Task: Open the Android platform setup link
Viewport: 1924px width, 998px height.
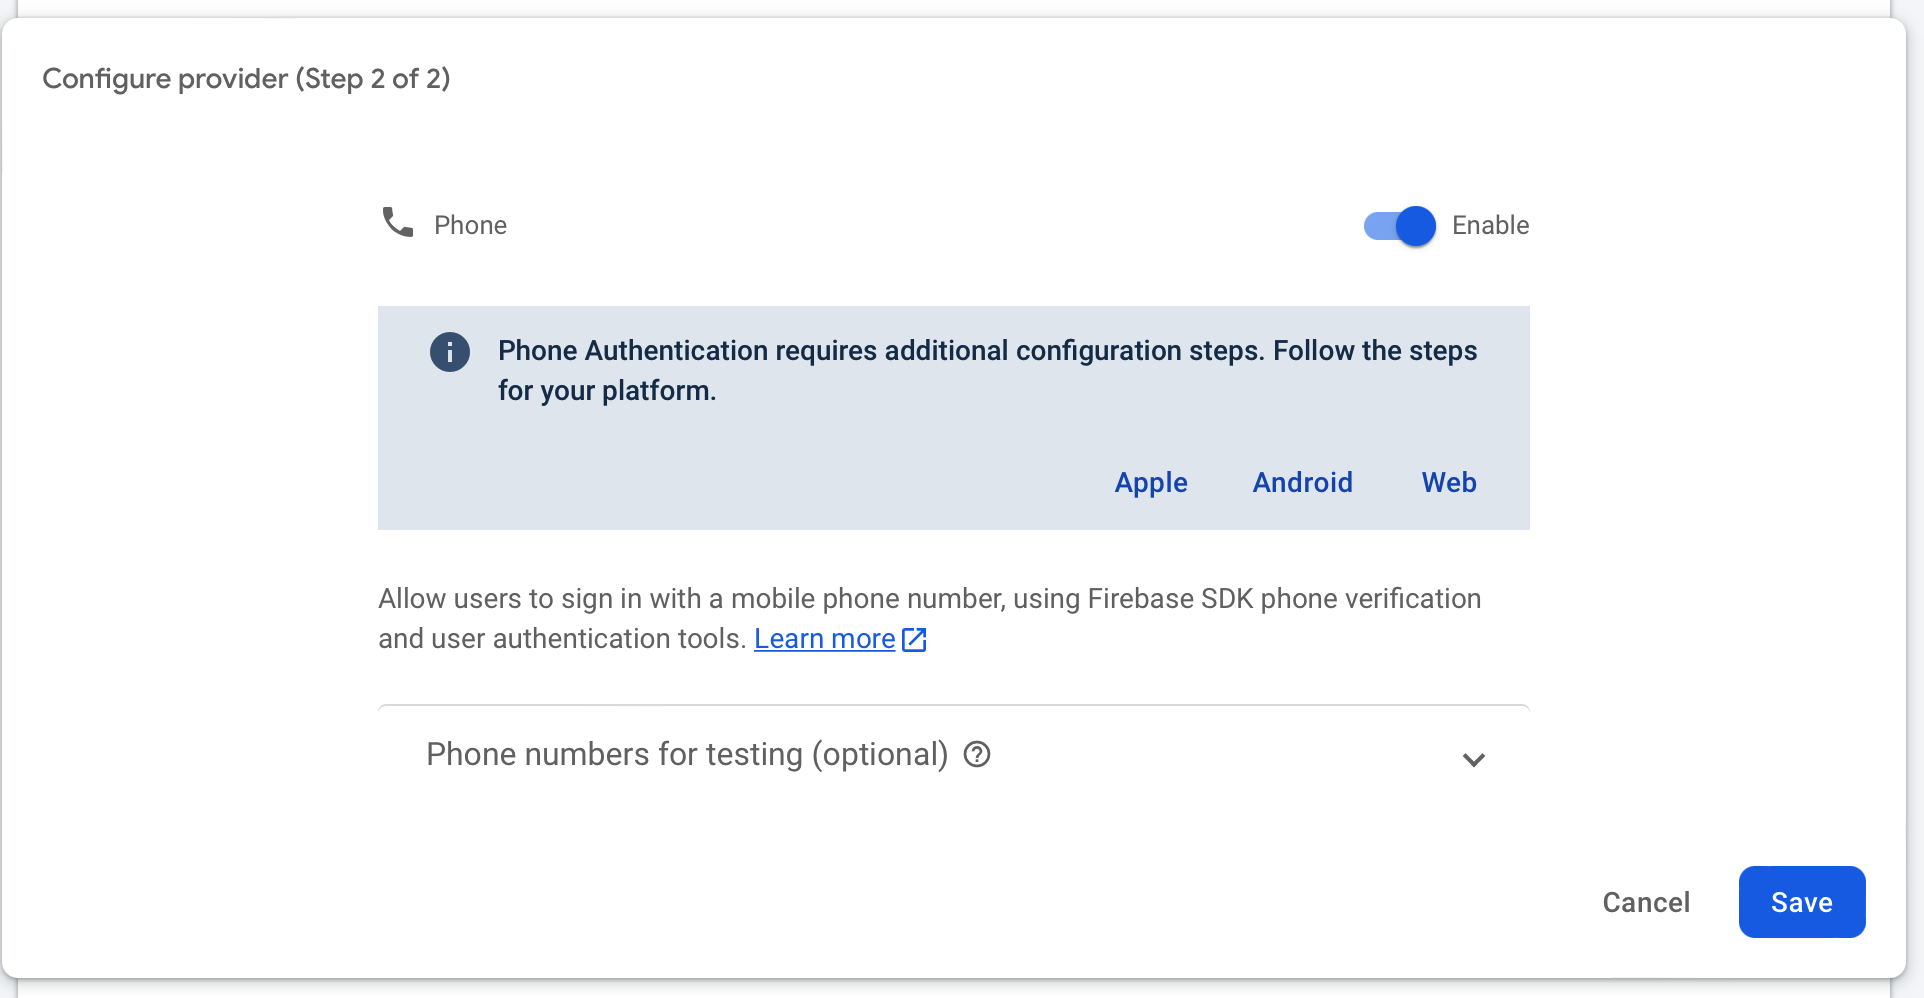Action: click(1302, 482)
